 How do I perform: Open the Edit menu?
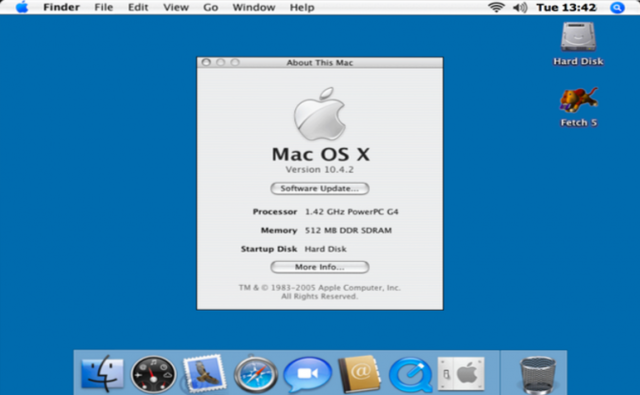[x=138, y=7]
